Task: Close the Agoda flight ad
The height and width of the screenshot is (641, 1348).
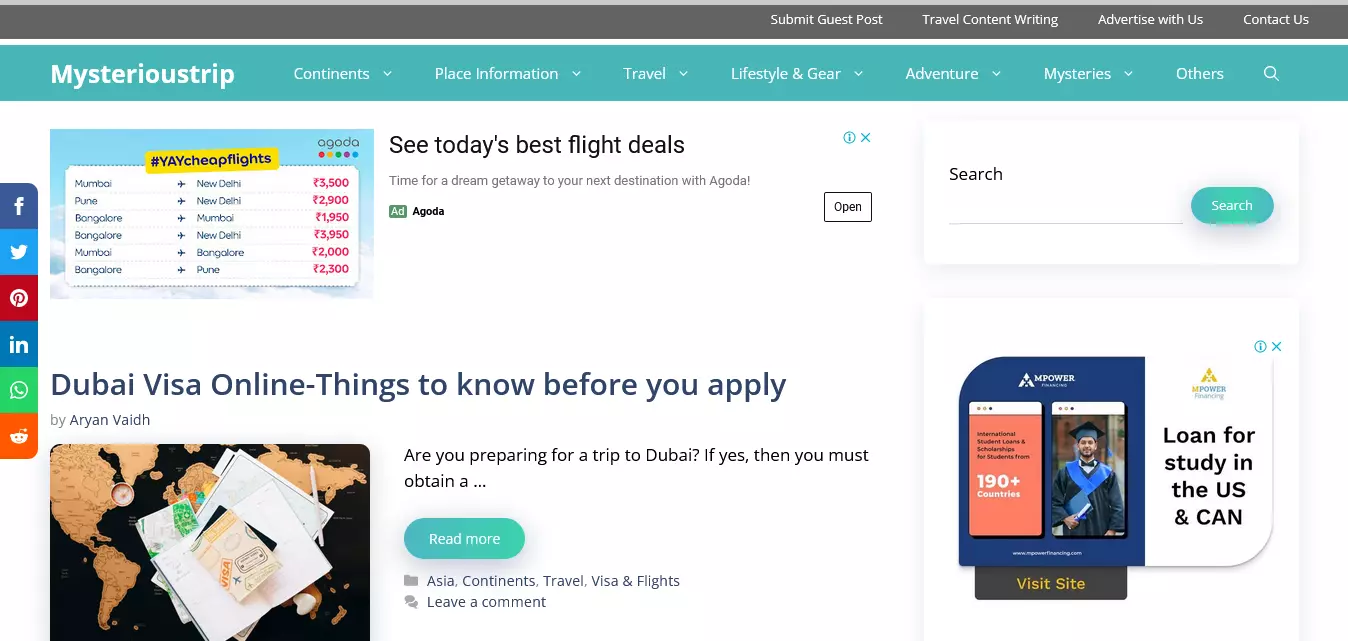Action: (x=866, y=137)
